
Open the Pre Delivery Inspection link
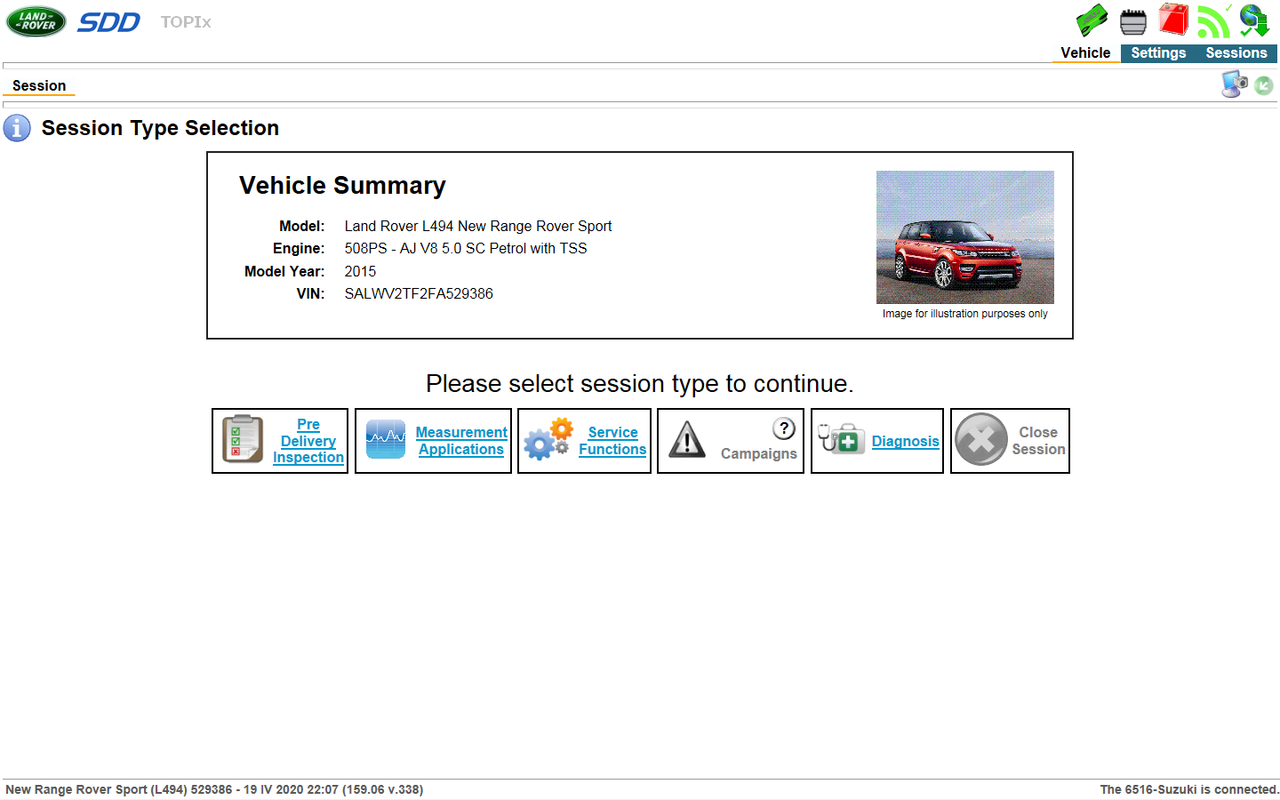[308, 441]
